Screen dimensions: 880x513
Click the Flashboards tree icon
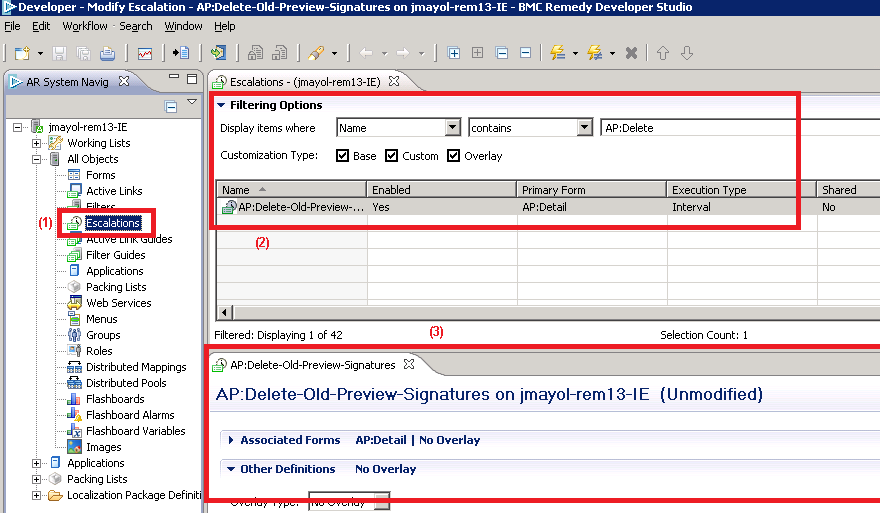(74, 399)
